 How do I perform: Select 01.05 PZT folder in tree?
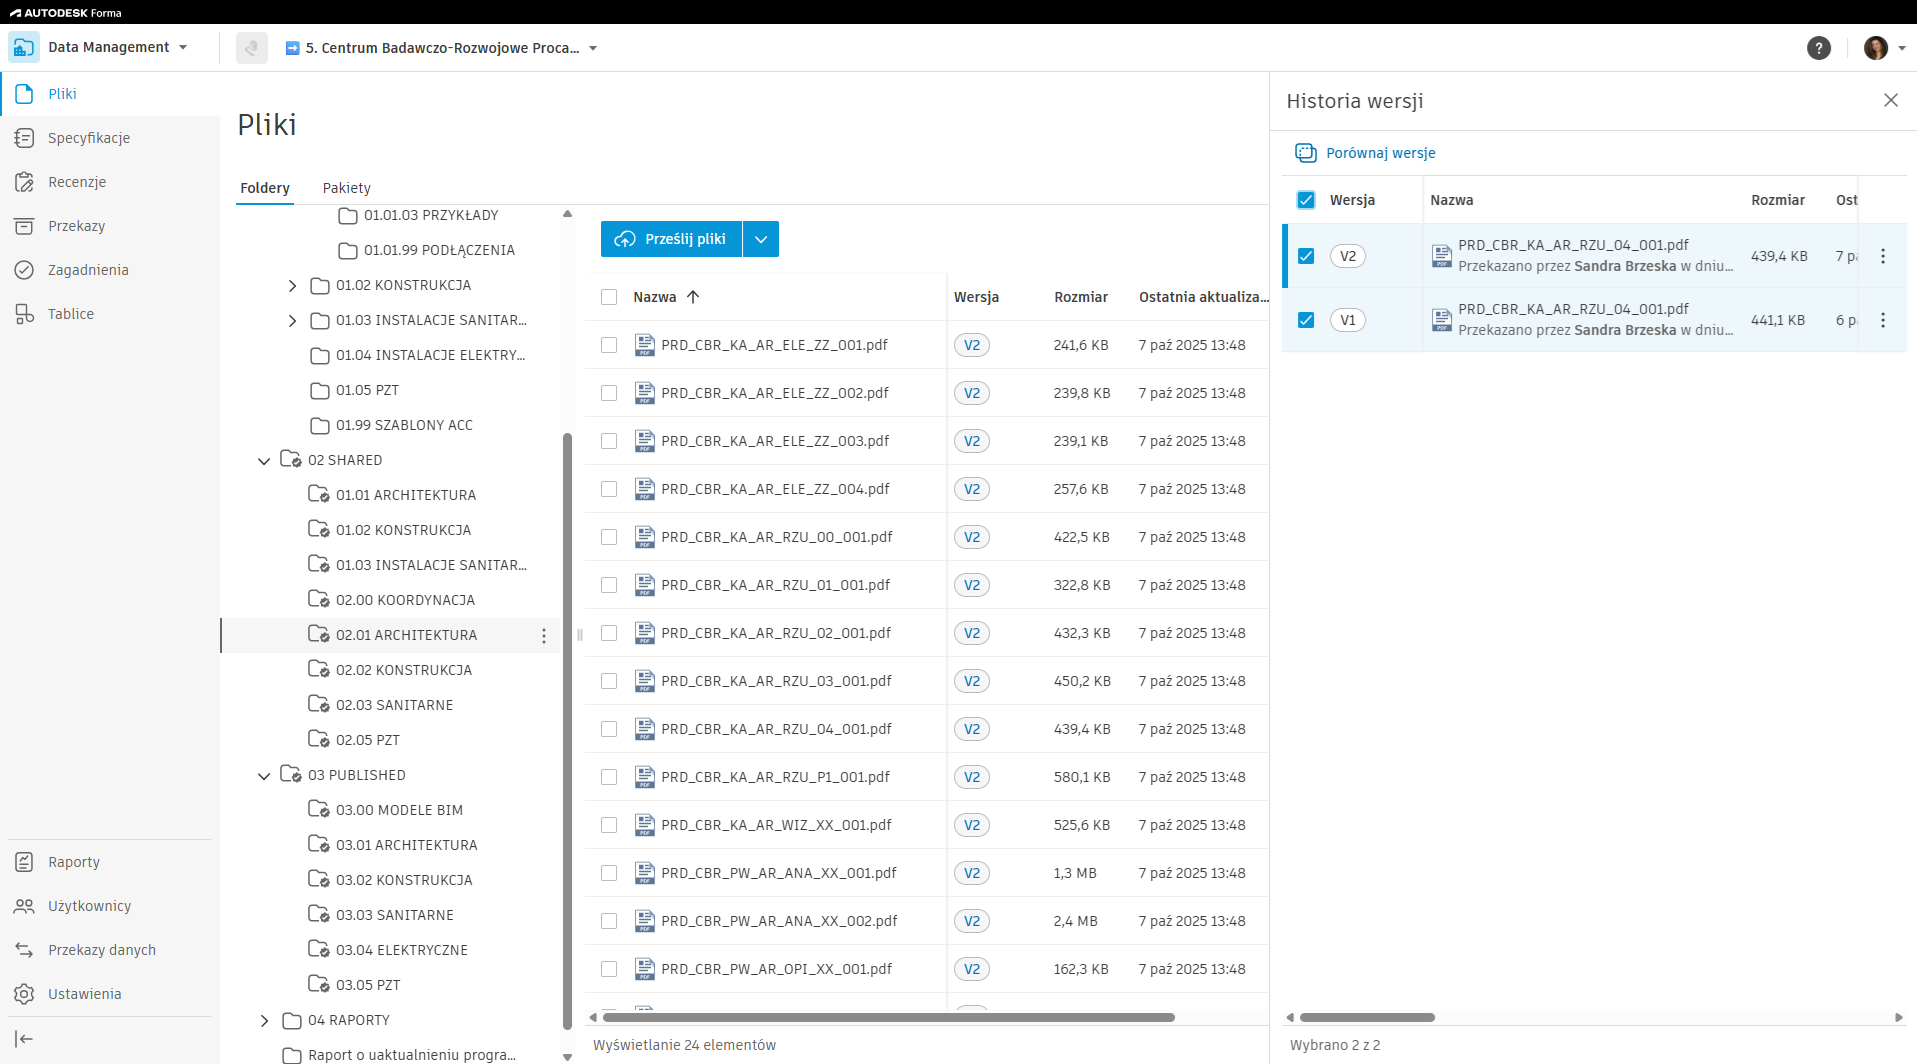[x=367, y=390]
